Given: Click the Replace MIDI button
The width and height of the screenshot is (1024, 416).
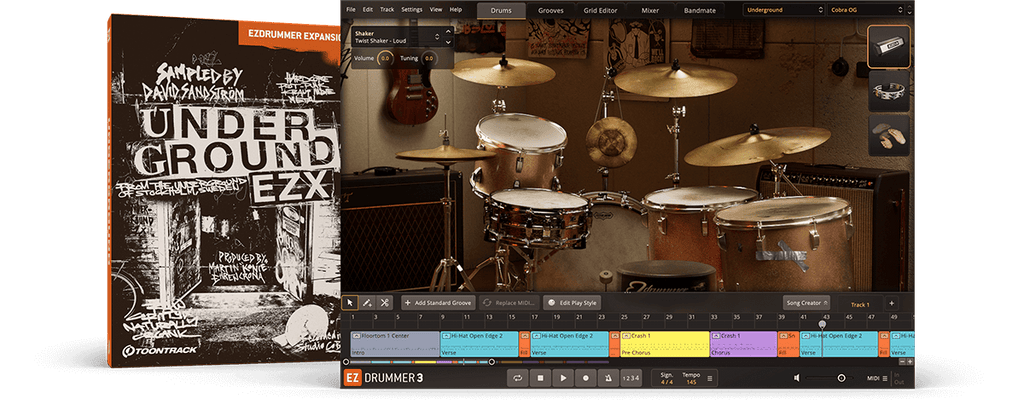Looking at the screenshot, I should coord(509,303).
